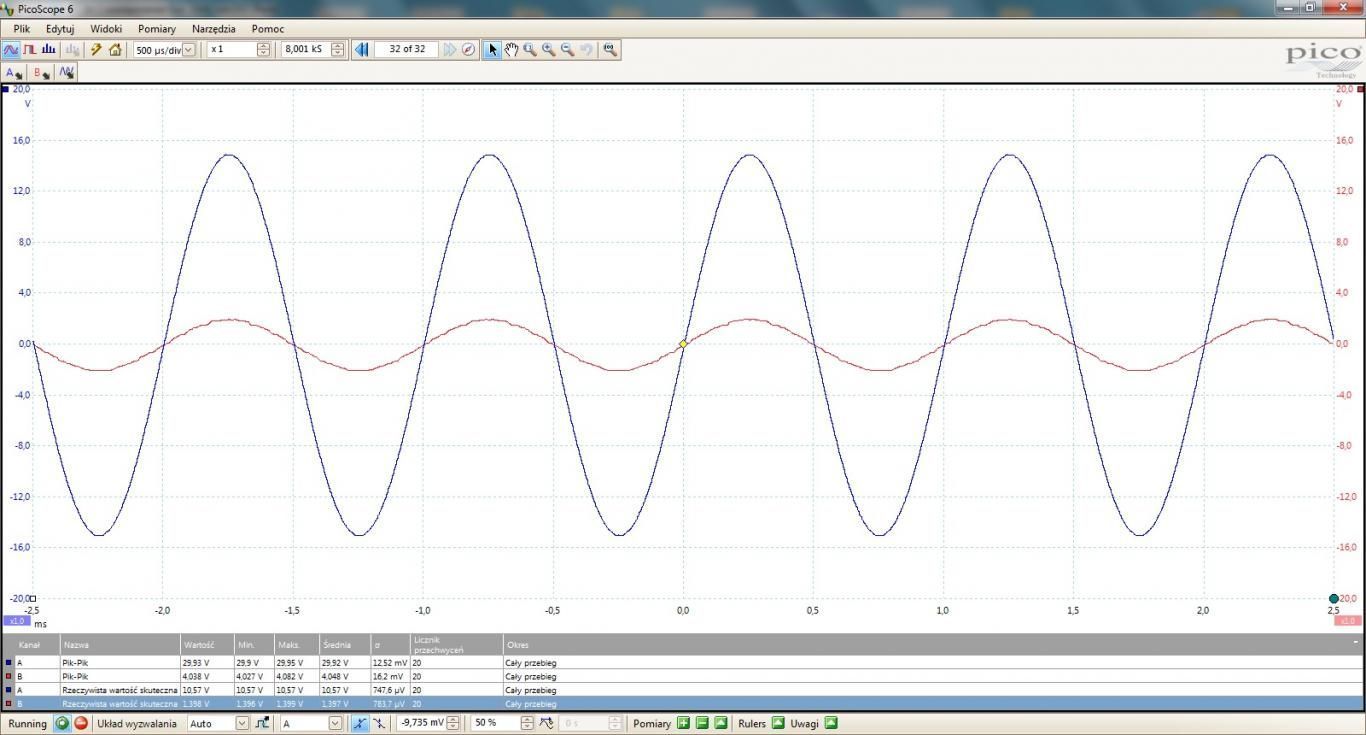Select Scope Mode waveform icon
This screenshot has width=1366, height=735.
10,49
